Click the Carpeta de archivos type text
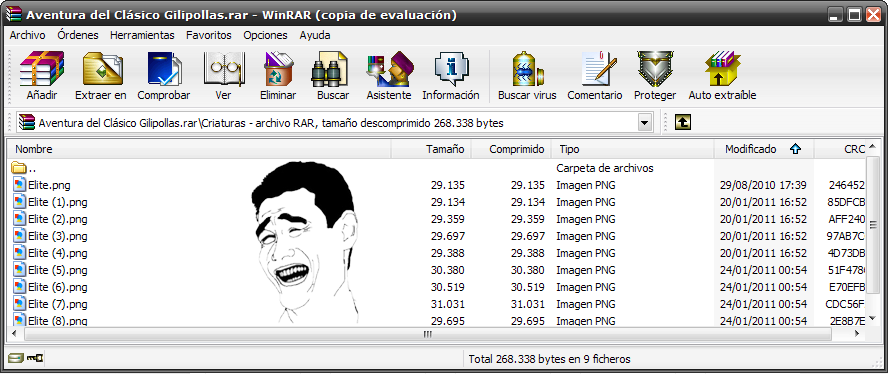The width and height of the screenshot is (888, 374). pos(605,168)
